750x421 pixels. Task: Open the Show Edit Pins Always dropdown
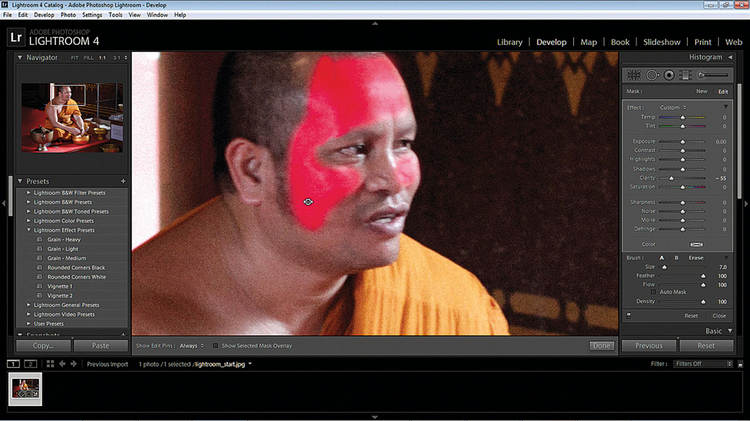[x=191, y=345]
